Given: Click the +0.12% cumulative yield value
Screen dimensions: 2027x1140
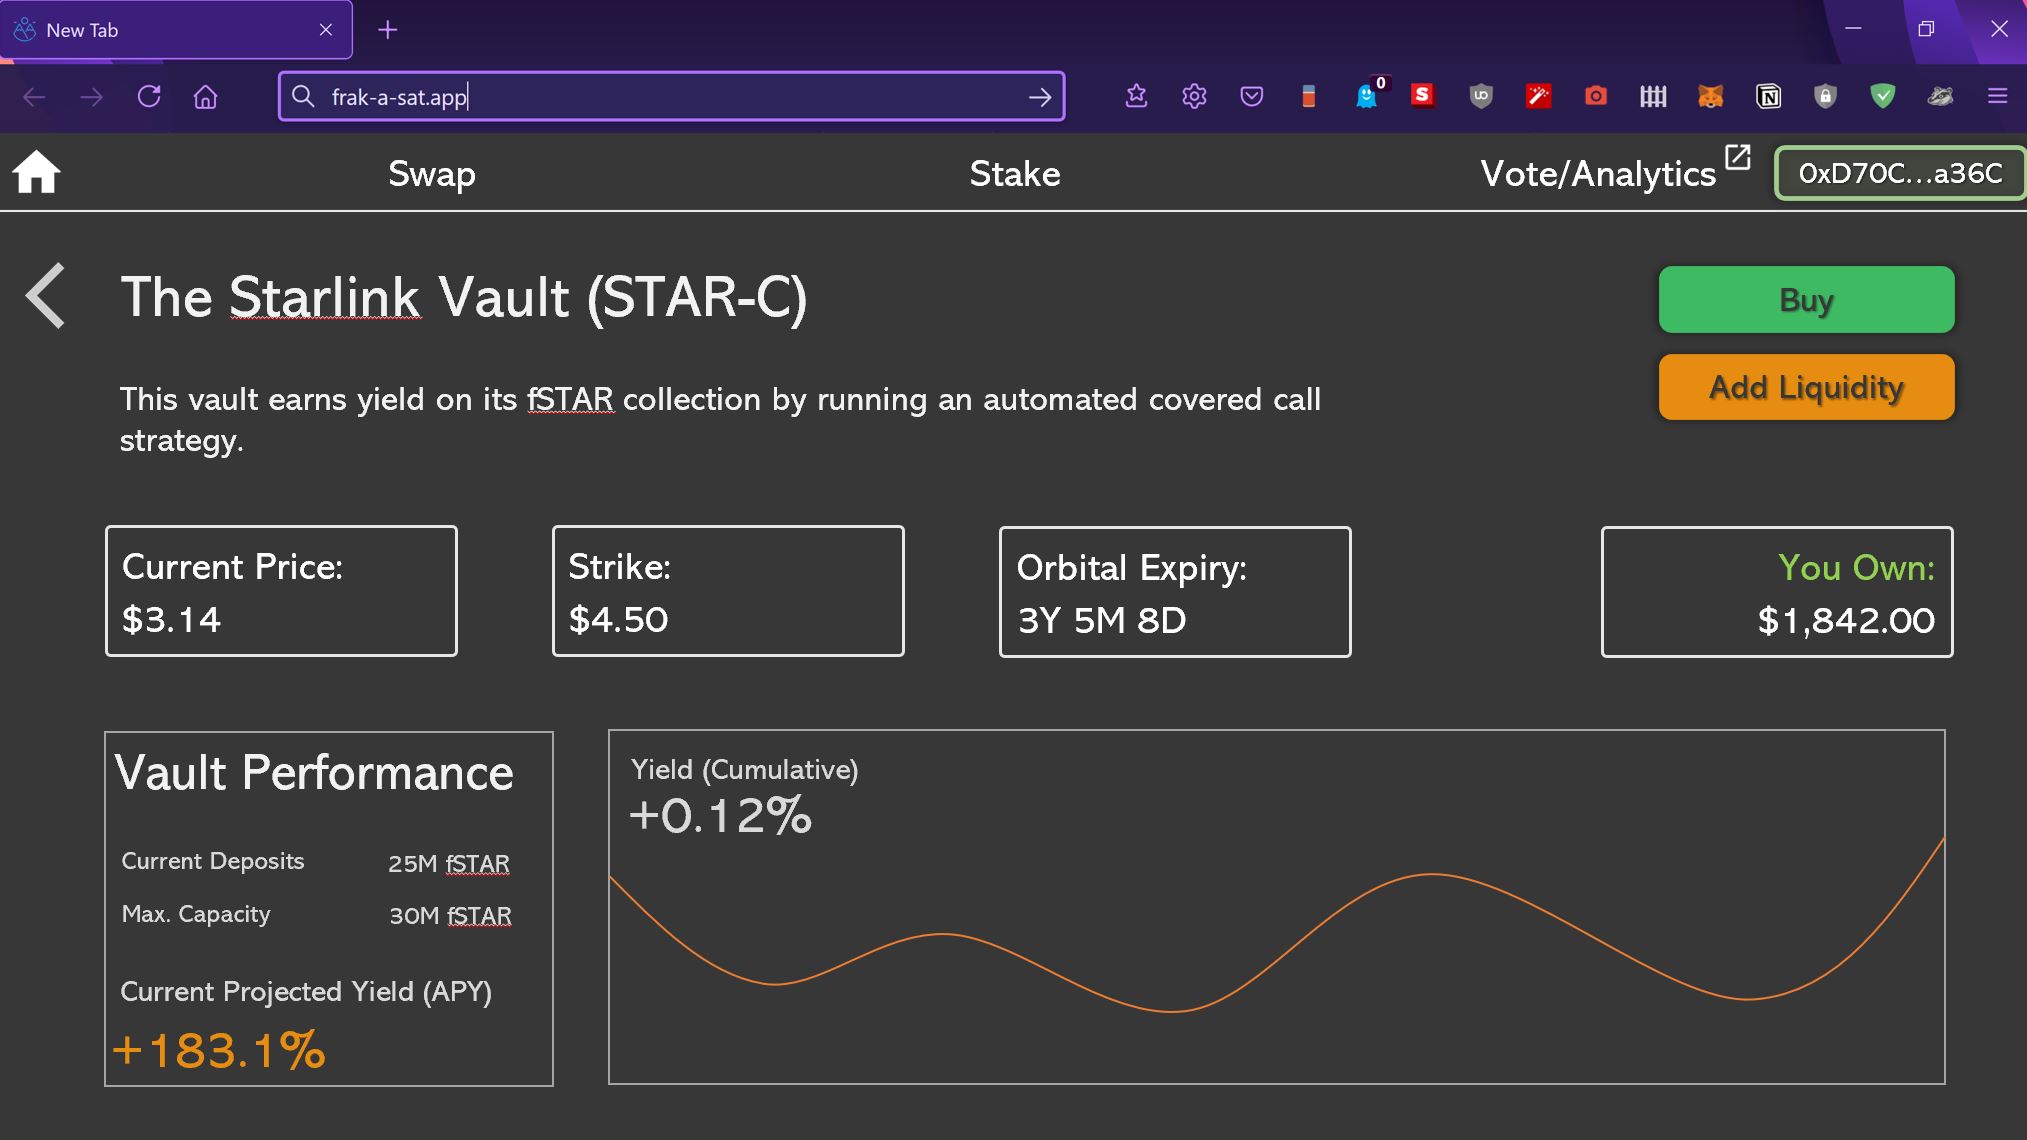Looking at the screenshot, I should [x=720, y=815].
